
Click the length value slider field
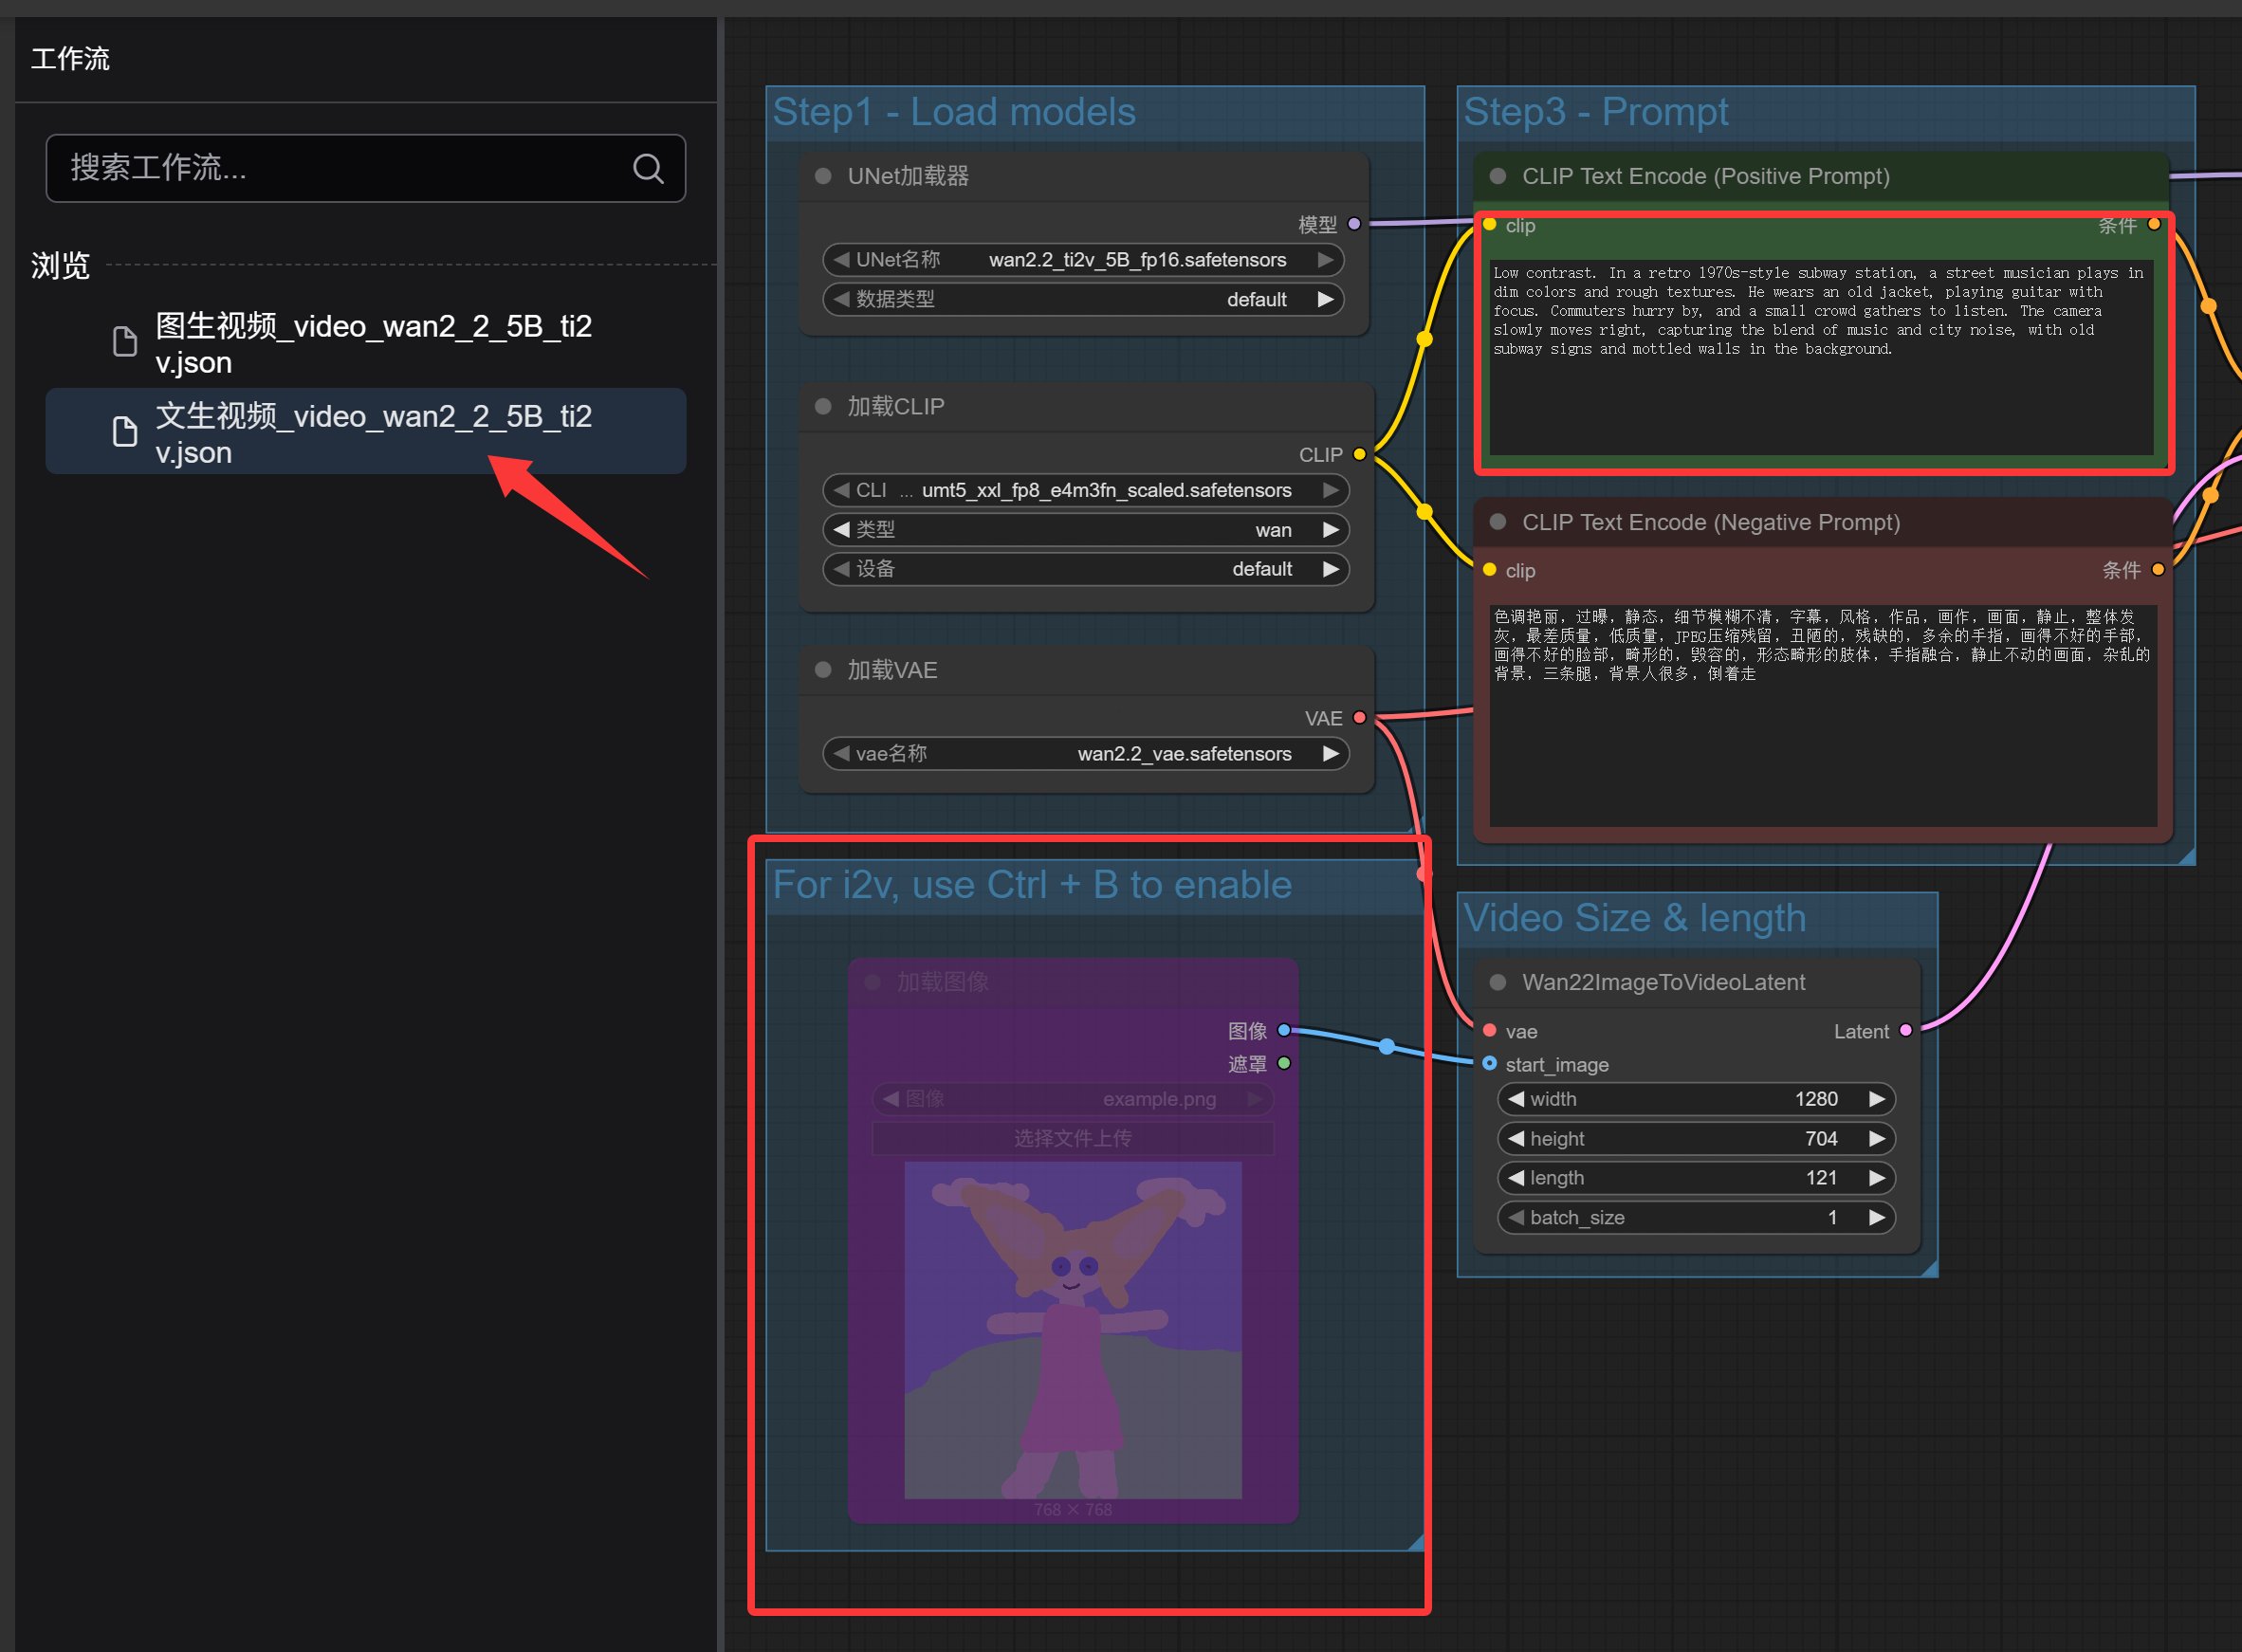click(x=1695, y=1178)
